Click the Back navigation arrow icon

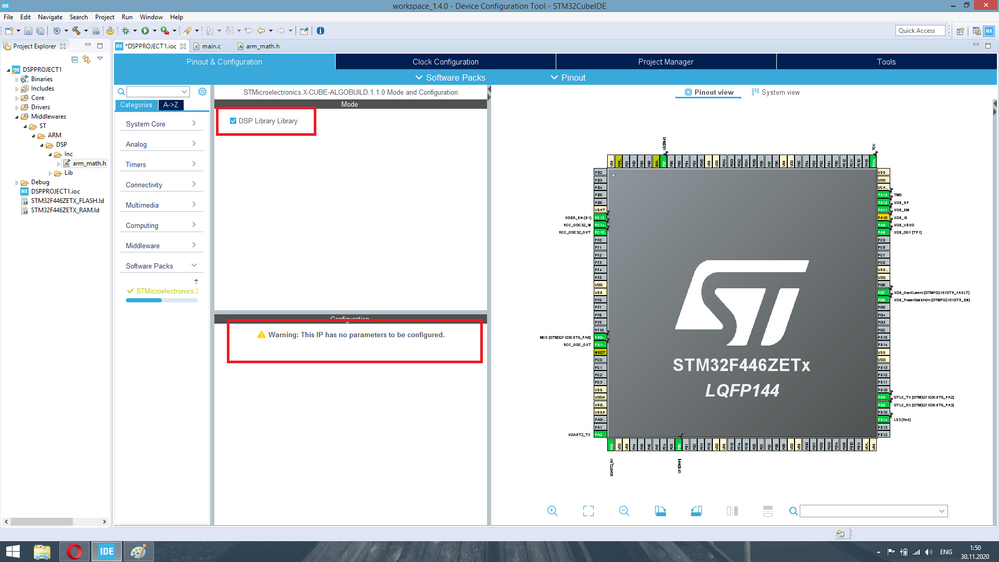pos(261,31)
